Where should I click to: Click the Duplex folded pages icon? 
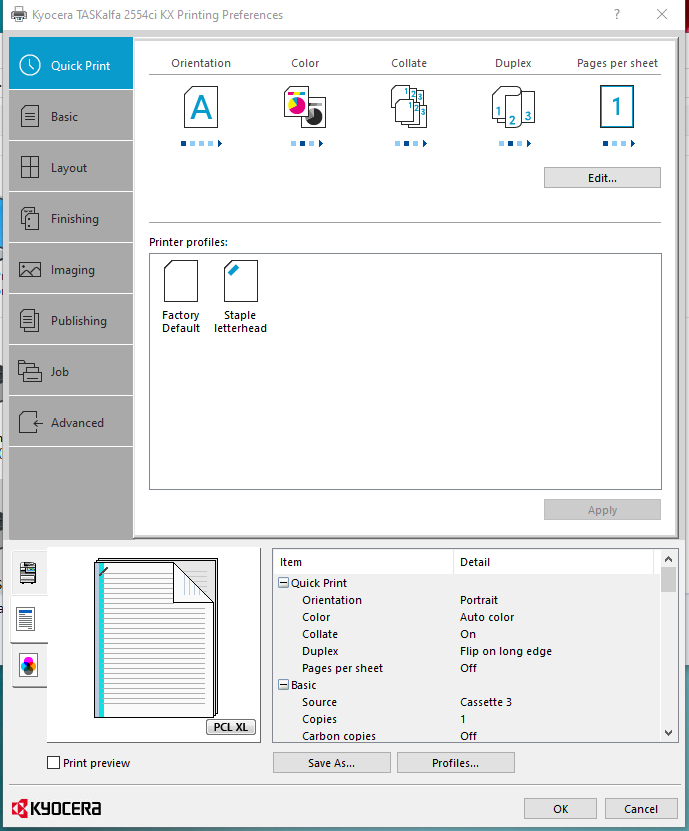point(513,107)
